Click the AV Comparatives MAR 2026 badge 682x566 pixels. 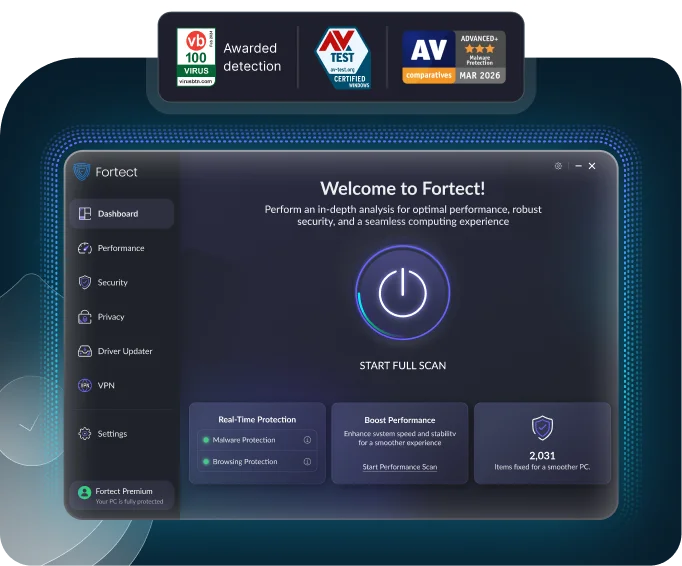454,57
